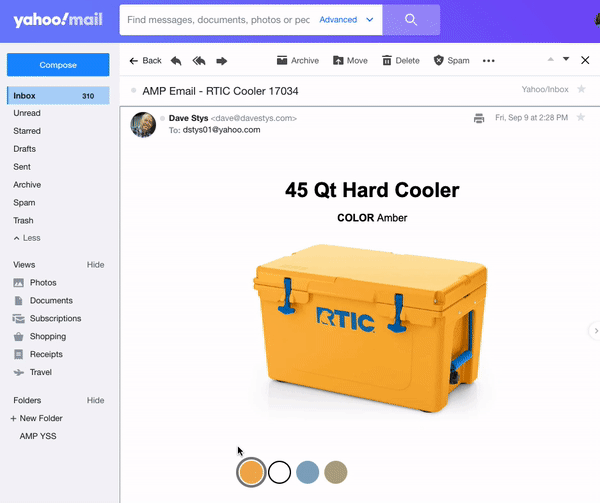Go to the next message using the down arrow
The image size is (600, 503).
[x=566, y=59]
